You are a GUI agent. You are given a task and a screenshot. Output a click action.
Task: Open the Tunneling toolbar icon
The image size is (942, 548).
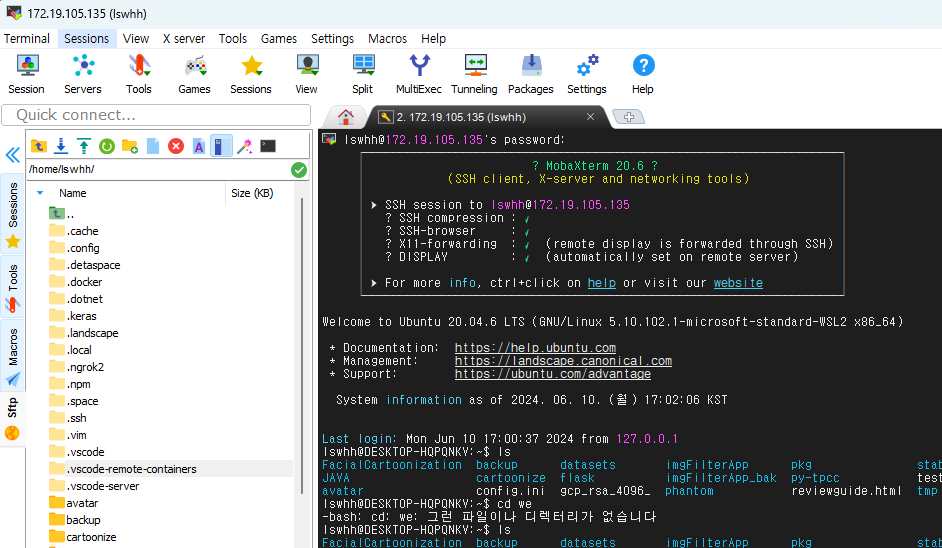[x=475, y=74]
